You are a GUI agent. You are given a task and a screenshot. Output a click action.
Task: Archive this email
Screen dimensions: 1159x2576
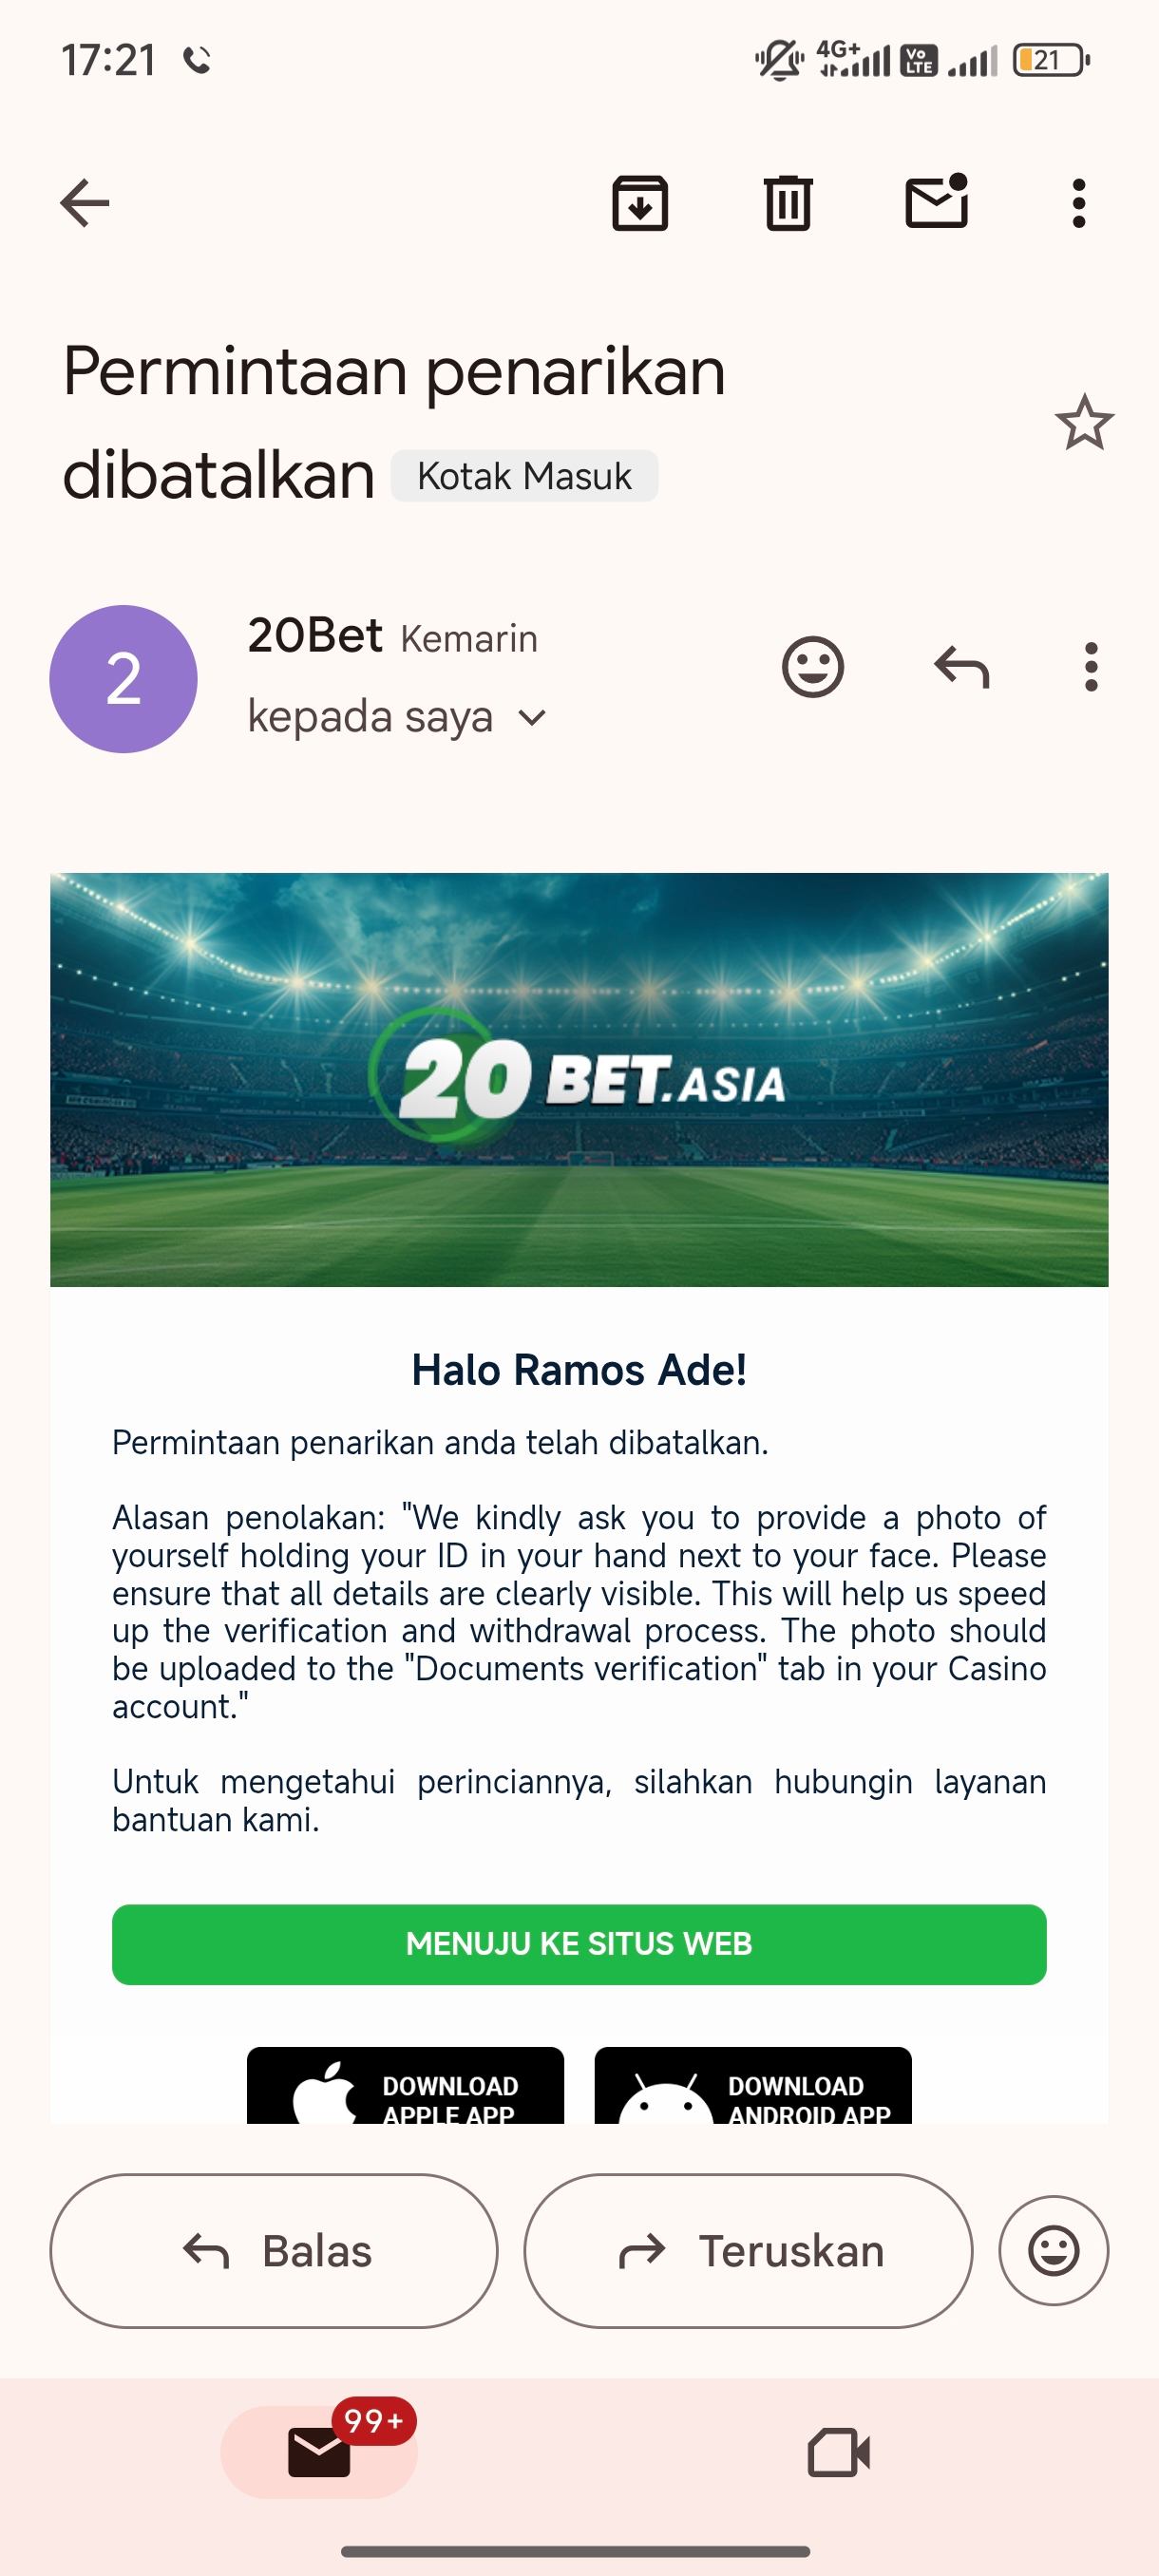(x=640, y=204)
